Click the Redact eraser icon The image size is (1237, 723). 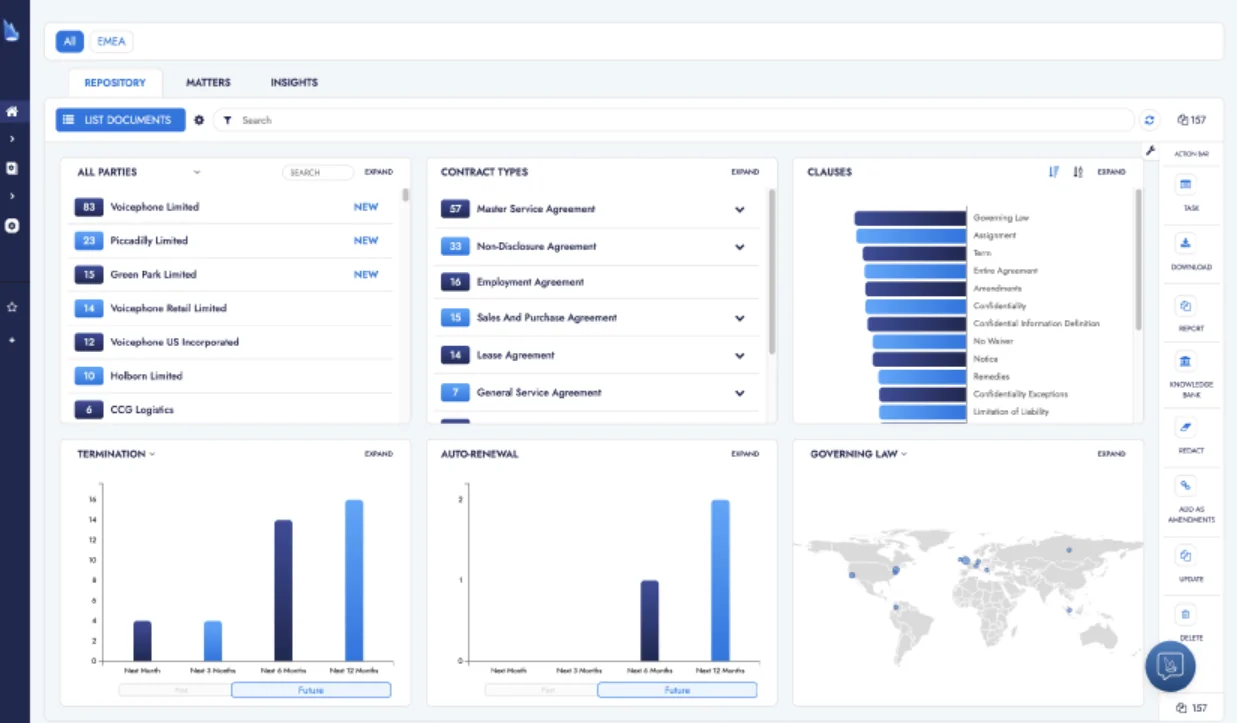click(1185, 427)
